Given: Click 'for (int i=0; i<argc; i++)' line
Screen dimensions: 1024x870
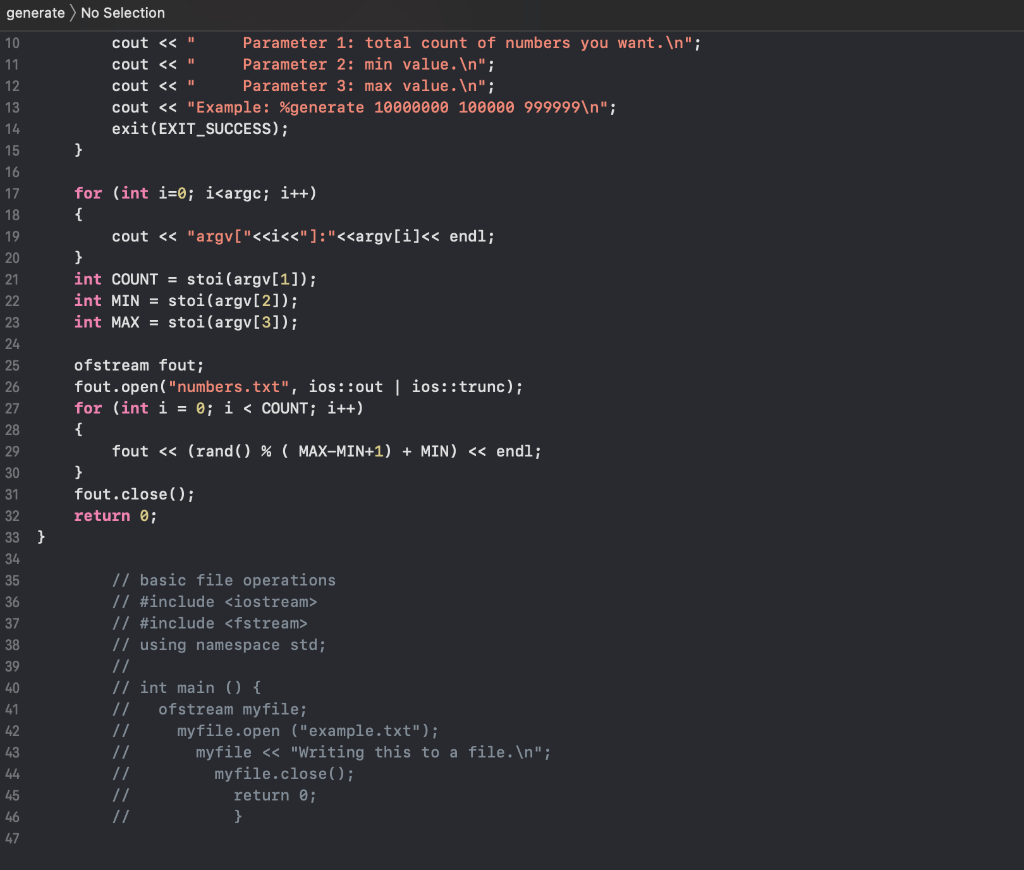Looking at the screenshot, I should point(195,194).
